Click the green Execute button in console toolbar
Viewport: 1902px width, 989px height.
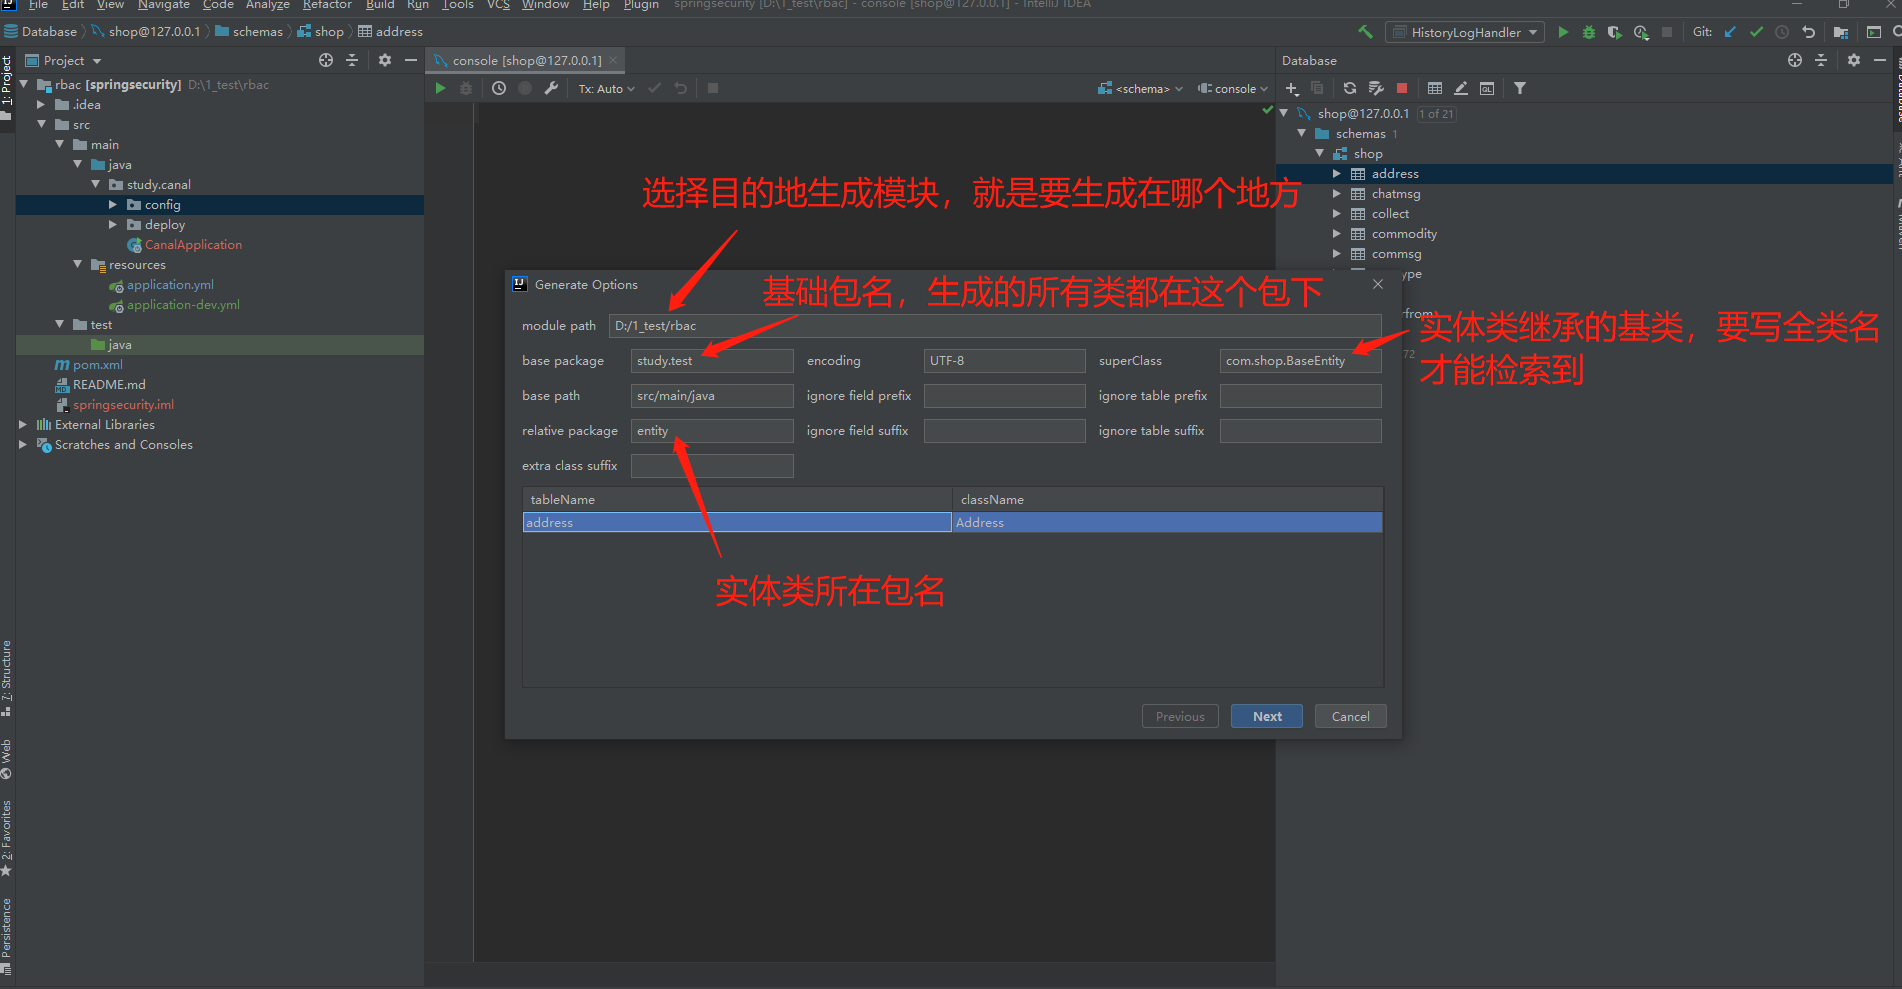click(x=440, y=88)
